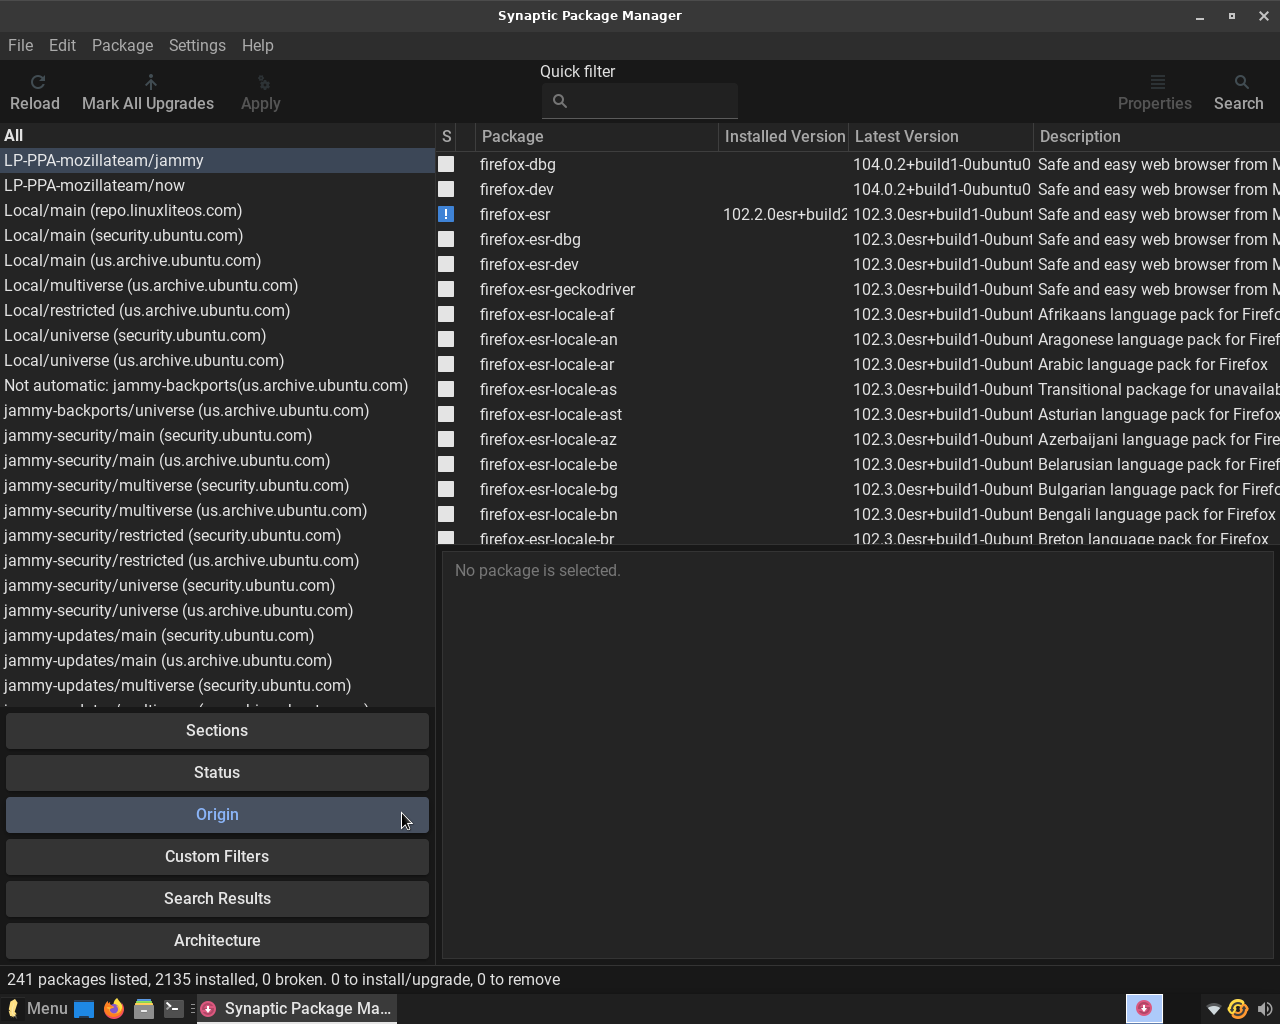Open the Help menu
The width and height of the screenshot is (1280, 1024).
[257, 45]
